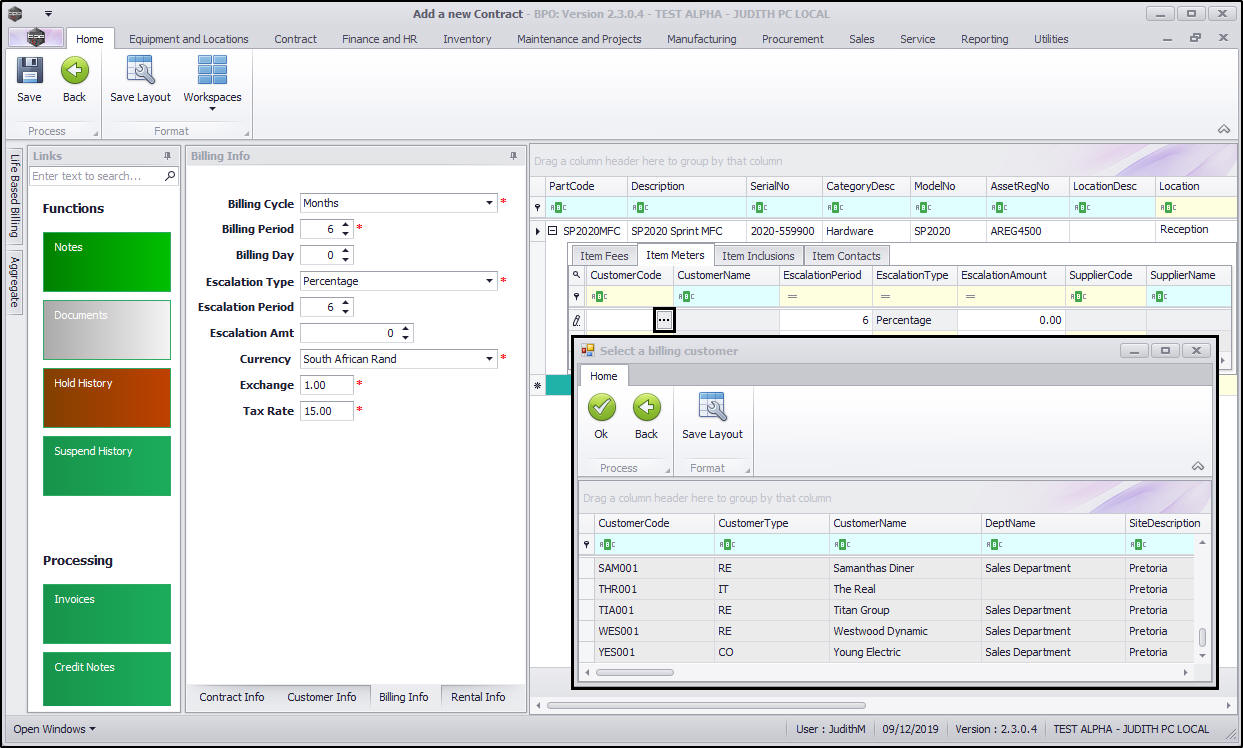Viewport: 1243px width, 748px height.
Task: Increase the Billing Period spinner value
Action: 346,225
